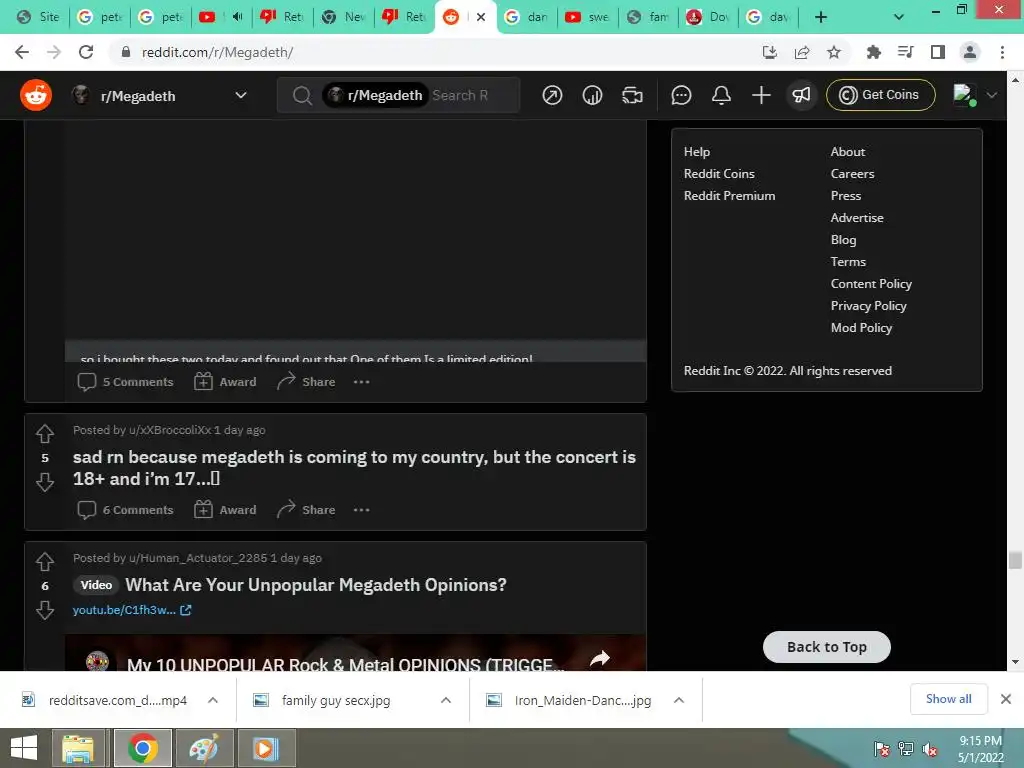Click the Reddit logo home icon

click(x=36, y=95)
